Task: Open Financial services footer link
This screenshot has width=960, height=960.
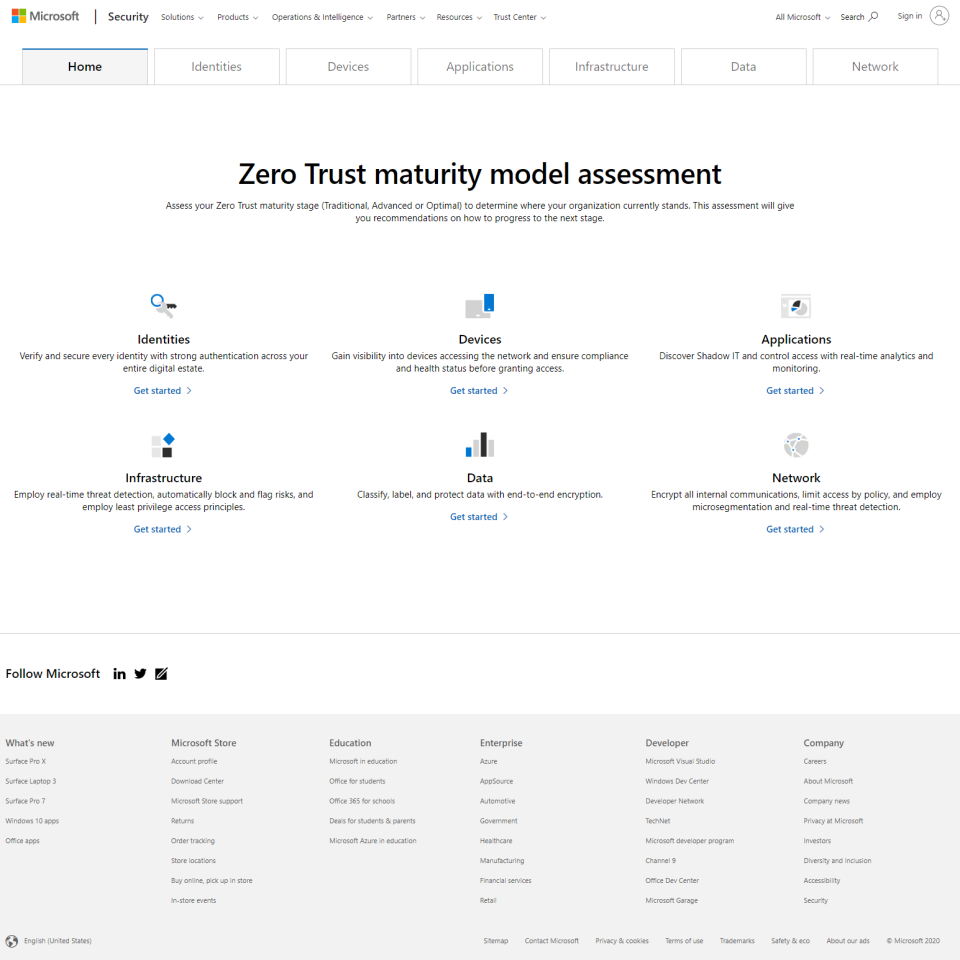Action: (x=506, y=881)
